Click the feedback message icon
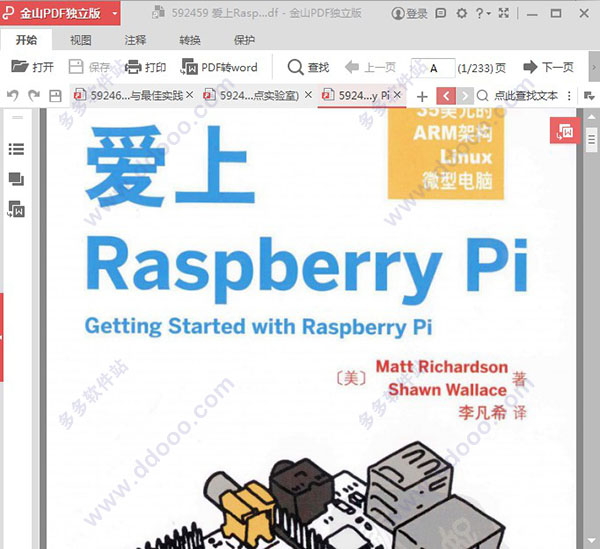This screenshot has width=600, height=549. point(441,13)
